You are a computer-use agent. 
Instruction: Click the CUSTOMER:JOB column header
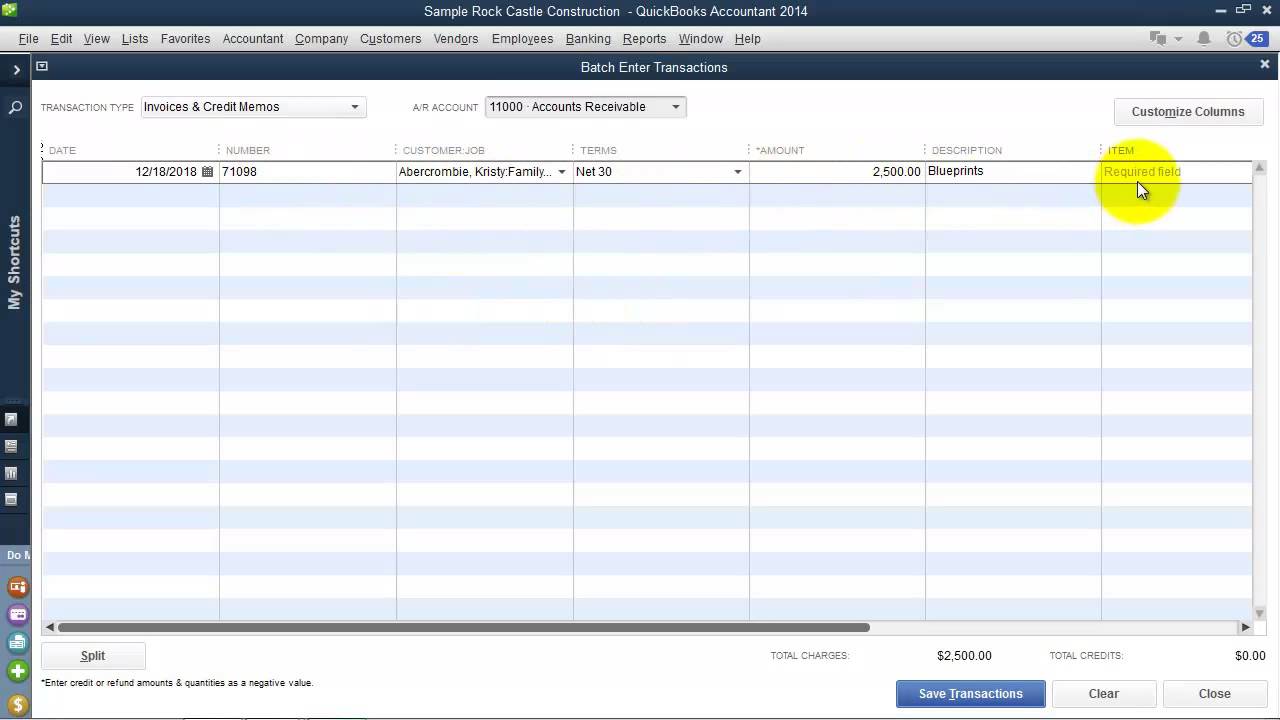[443, 150]
